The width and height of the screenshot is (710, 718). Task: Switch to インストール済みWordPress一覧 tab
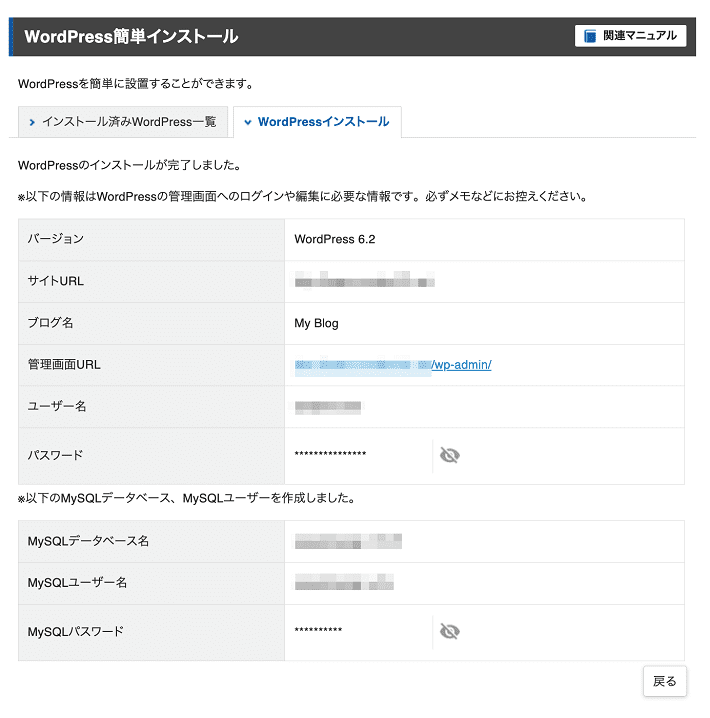tap(123, 122)
